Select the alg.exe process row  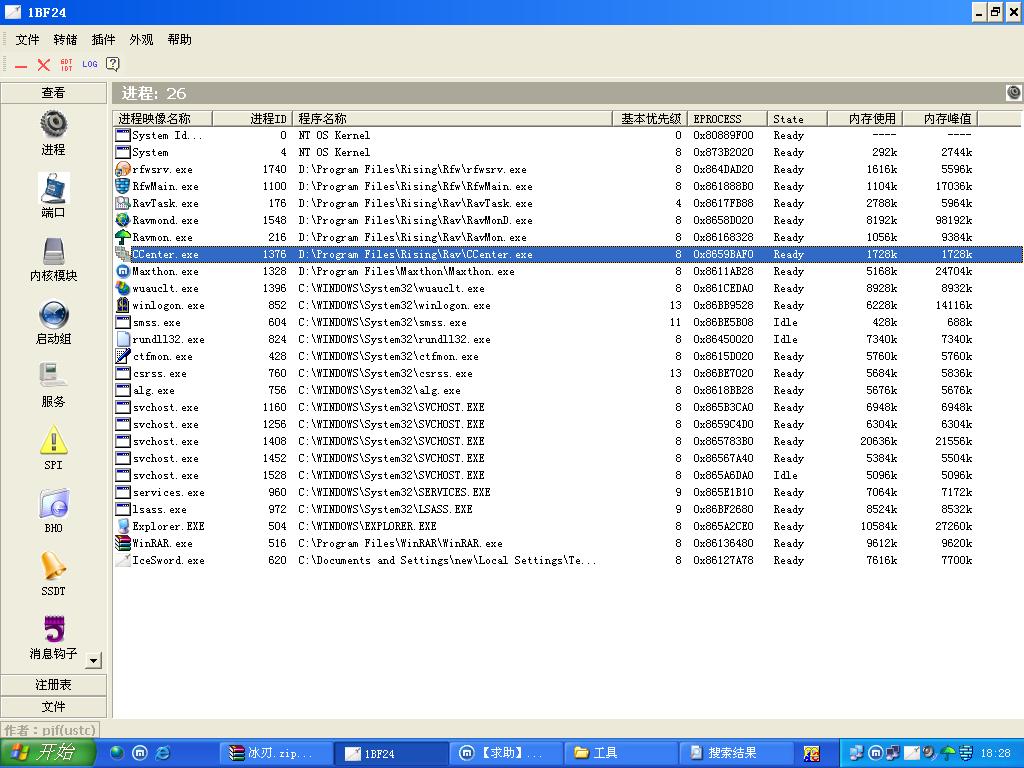click(568, 390)
